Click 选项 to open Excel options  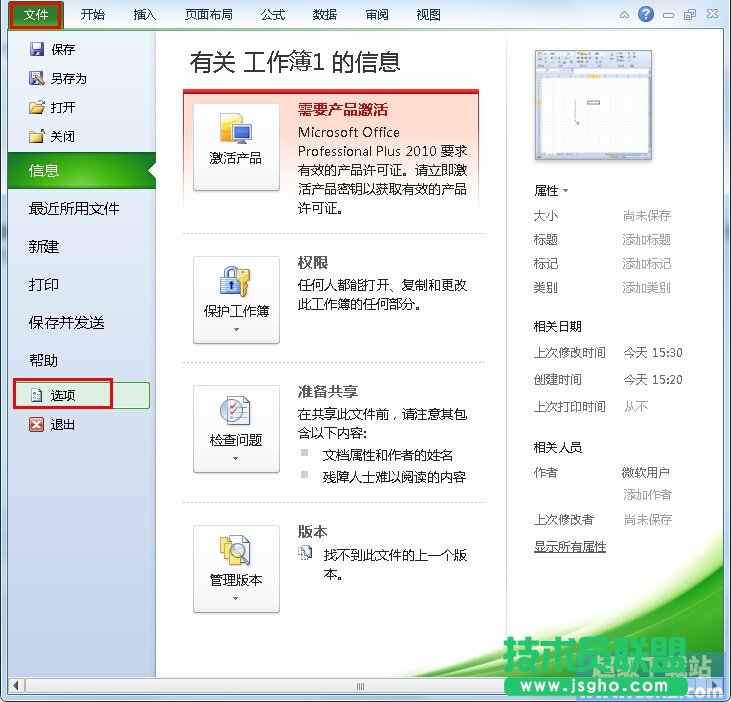82,395
